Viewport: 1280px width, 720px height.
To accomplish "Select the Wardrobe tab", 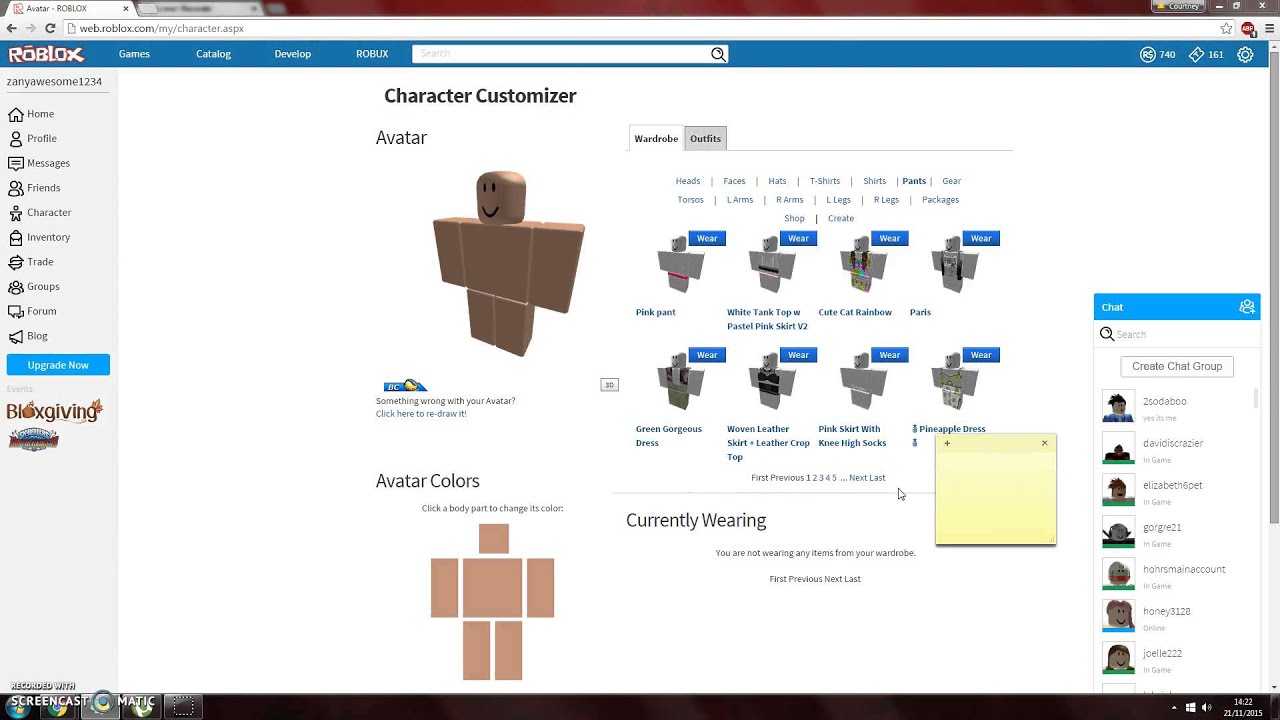I will click(656, 139).
